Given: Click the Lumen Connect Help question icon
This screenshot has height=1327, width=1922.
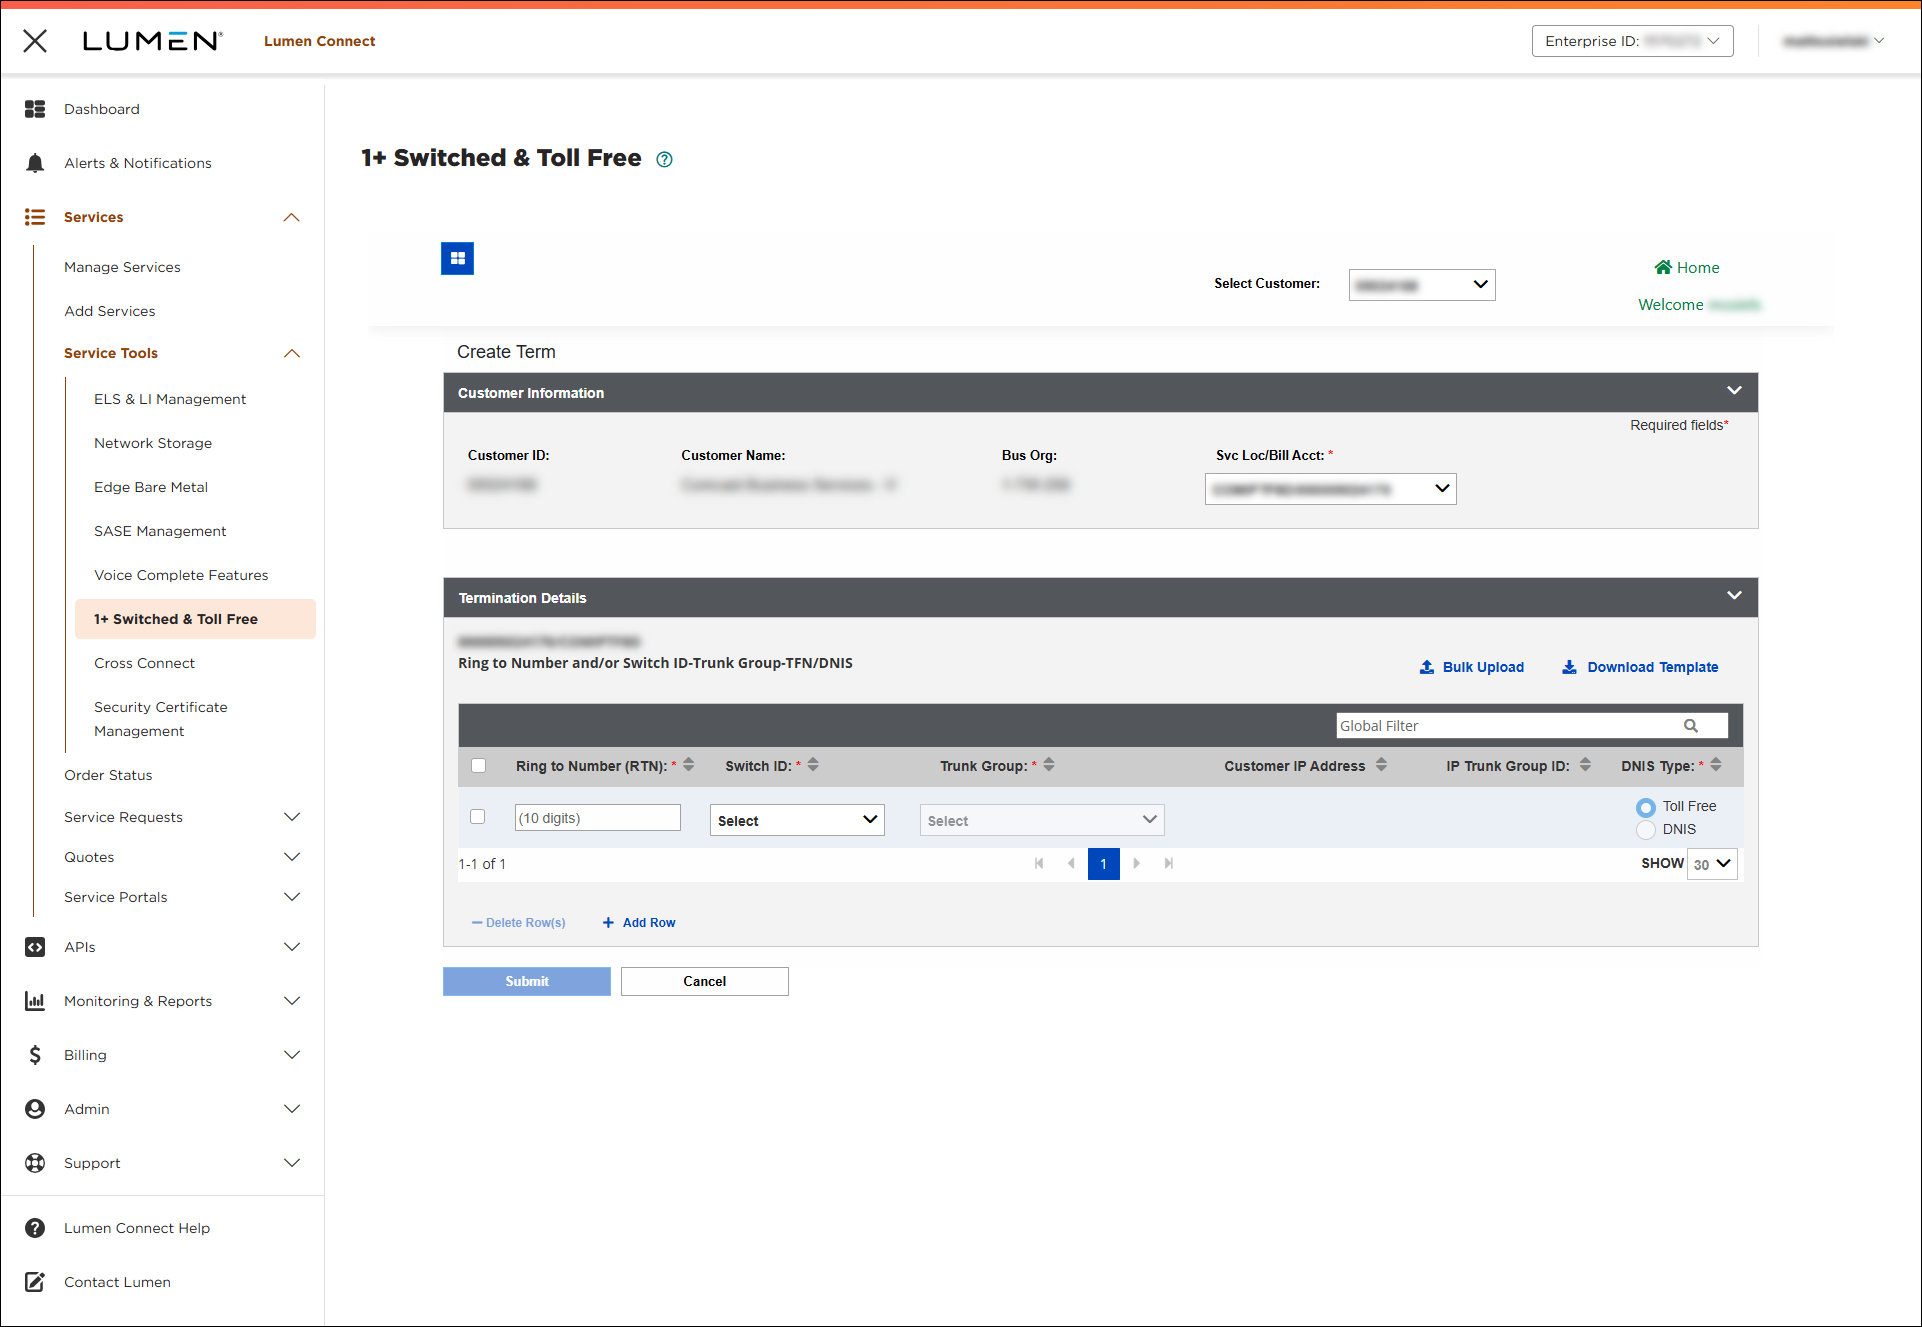Looking at the screenshot, I should 35,1228.
